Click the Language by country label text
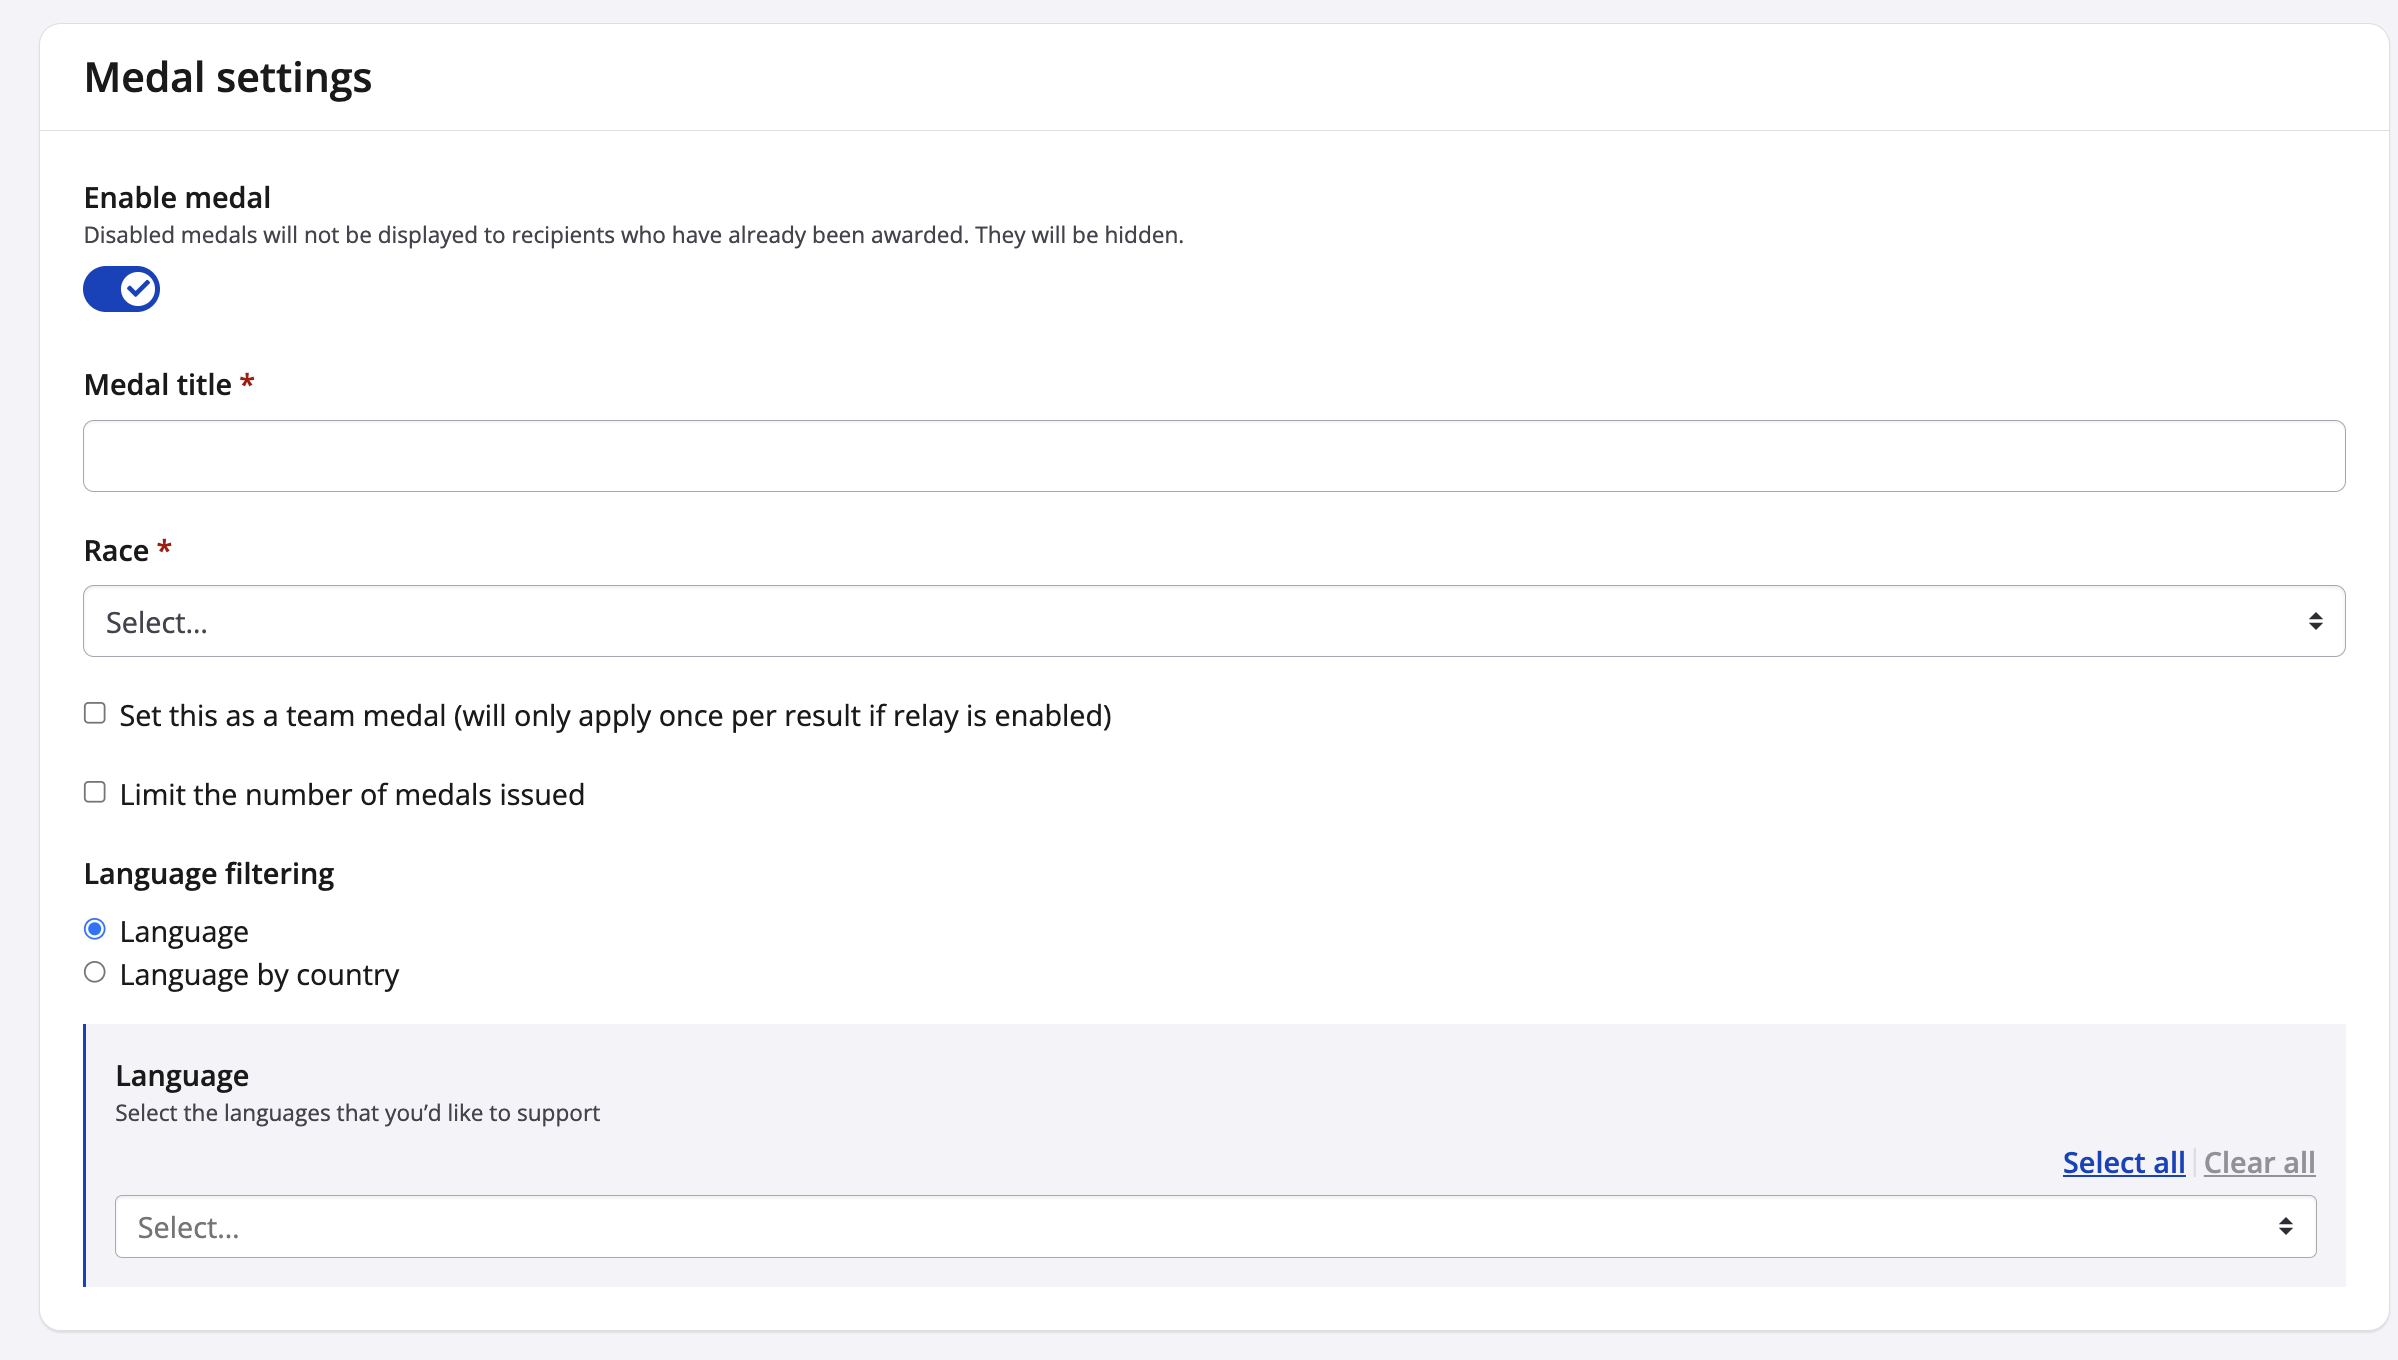2398x1360 pixels. [x=259, y=974]
